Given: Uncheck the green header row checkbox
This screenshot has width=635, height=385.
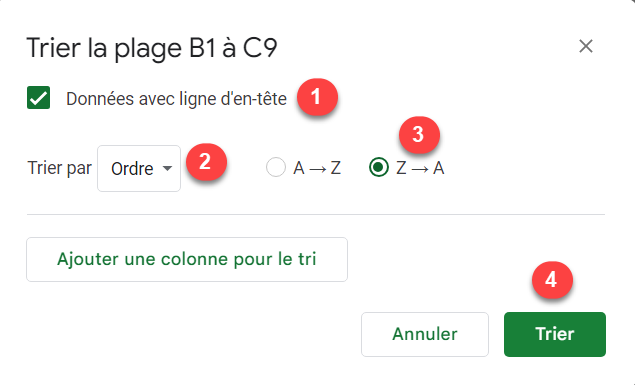Looking at the screenshot, I should pos(38,98).
